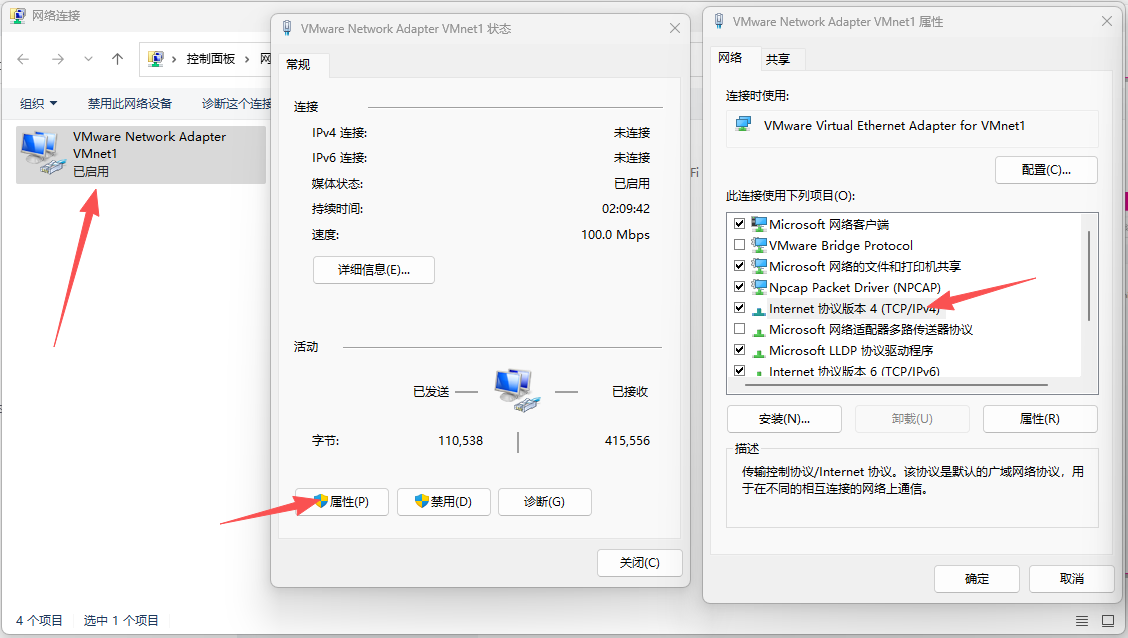Click the 配置(C)... button
The width and height of the screenshot is (1128, 638).
coord(1046,170)
